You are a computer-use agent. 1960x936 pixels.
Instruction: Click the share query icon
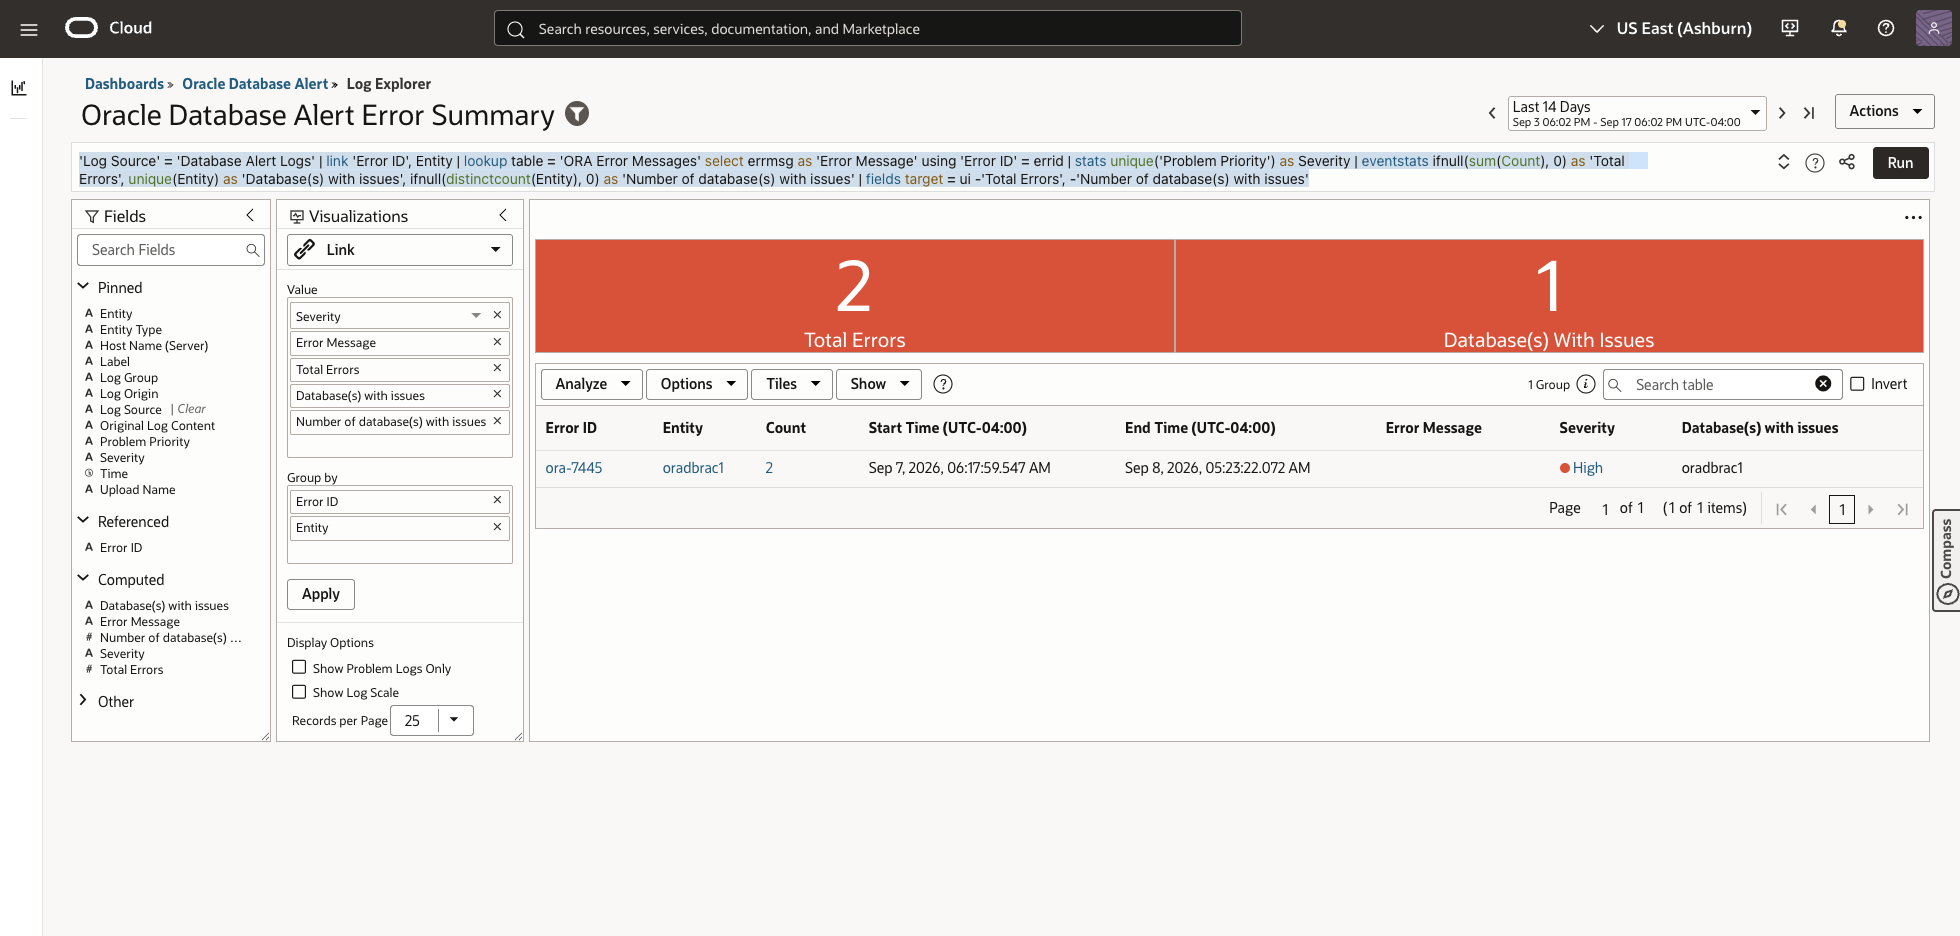(1847, 162)
